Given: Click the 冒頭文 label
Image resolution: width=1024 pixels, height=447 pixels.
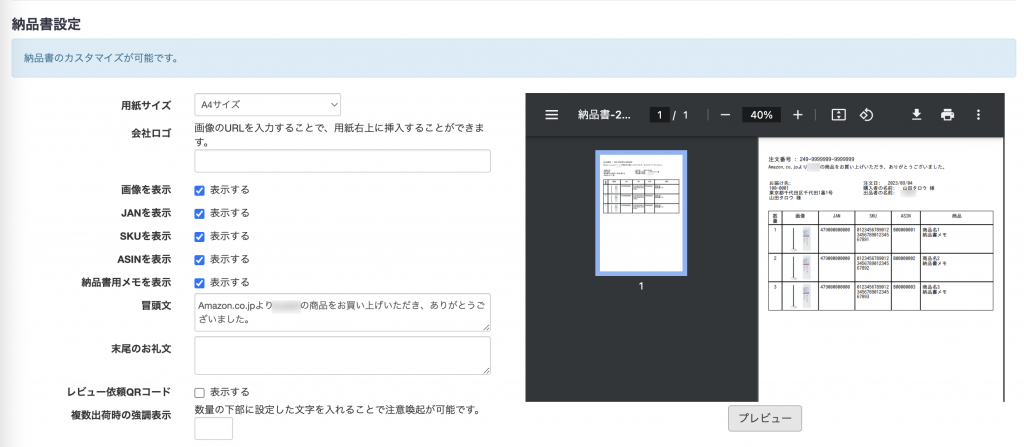Looking at the screenshot, I should 156,306.
